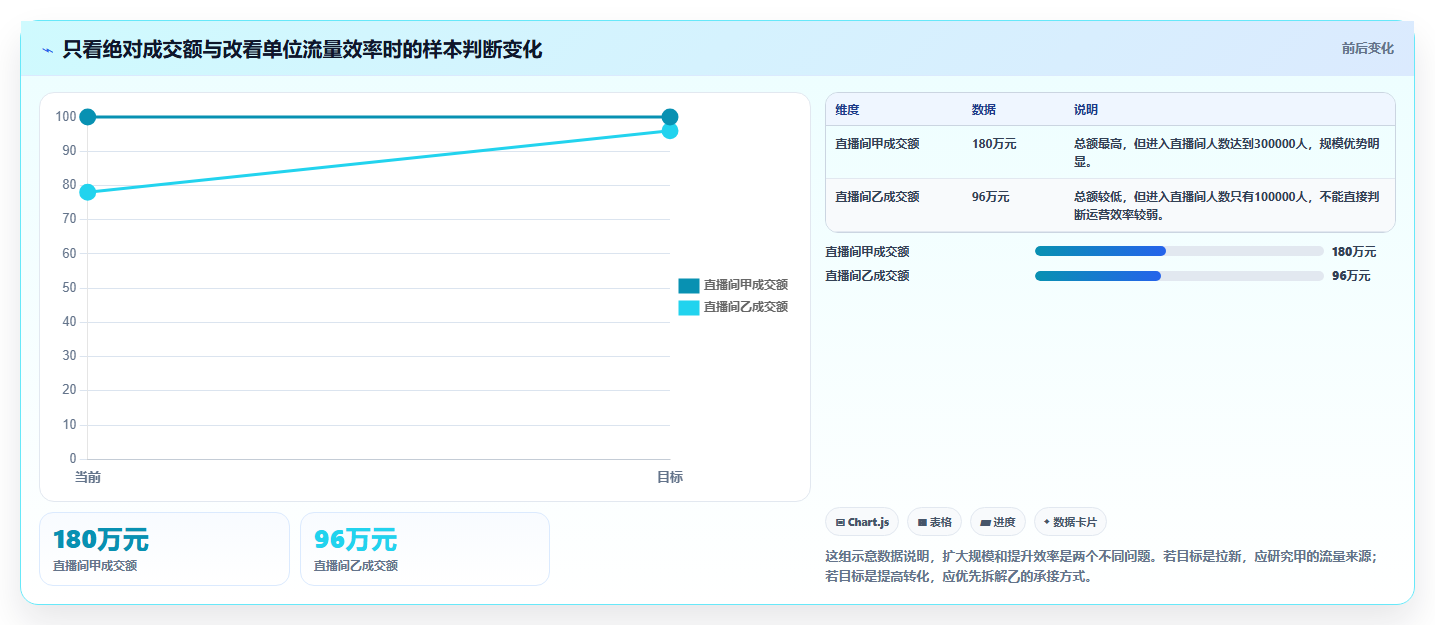Image resolution: width=1435 pixels, height=625 pixels.
Task: Select the 表格 tag
Action: pos(934,522)
